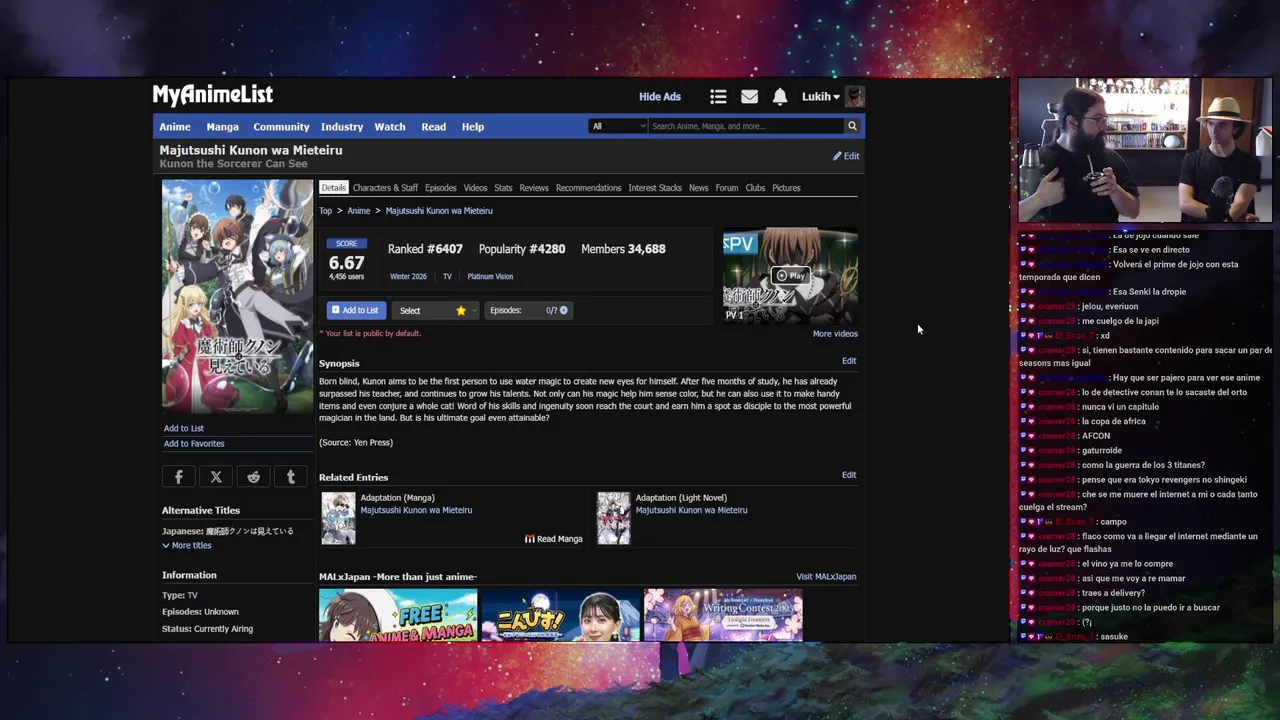This screenshot has width=1280, height=720.
Task: Switch to Recommendations tab
Action: tap(588, 188)
